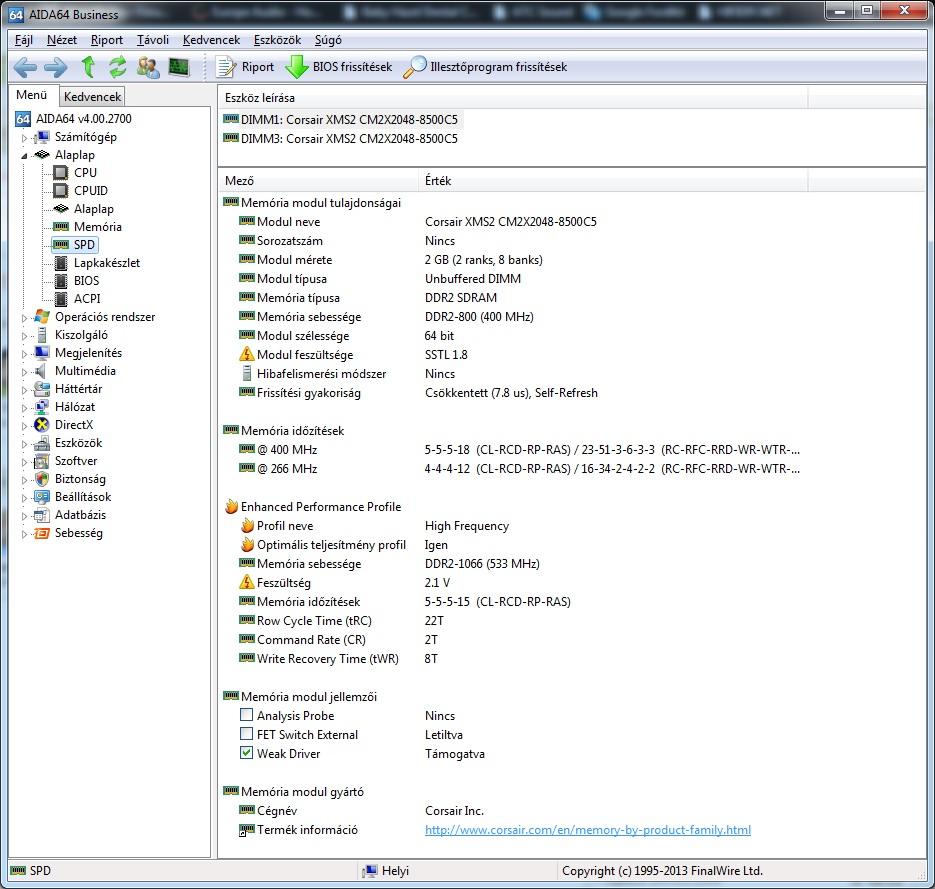
Task: Go back with the blue left arrow
Action: [25, 67]
